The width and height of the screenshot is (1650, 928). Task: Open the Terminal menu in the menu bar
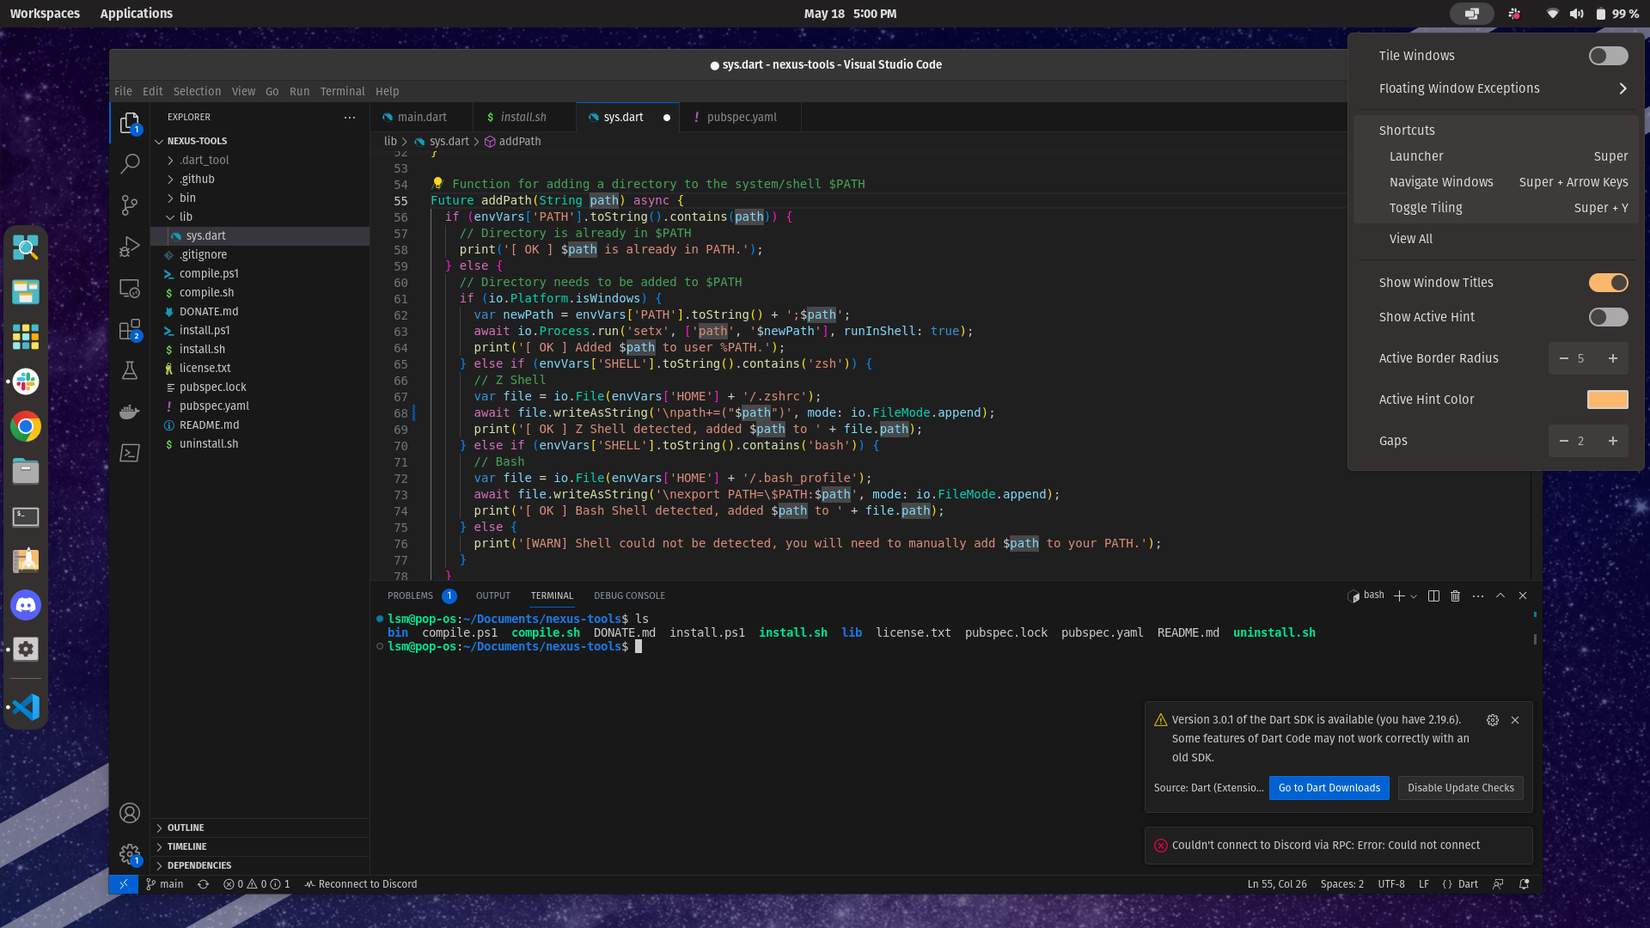click(342, 91)
